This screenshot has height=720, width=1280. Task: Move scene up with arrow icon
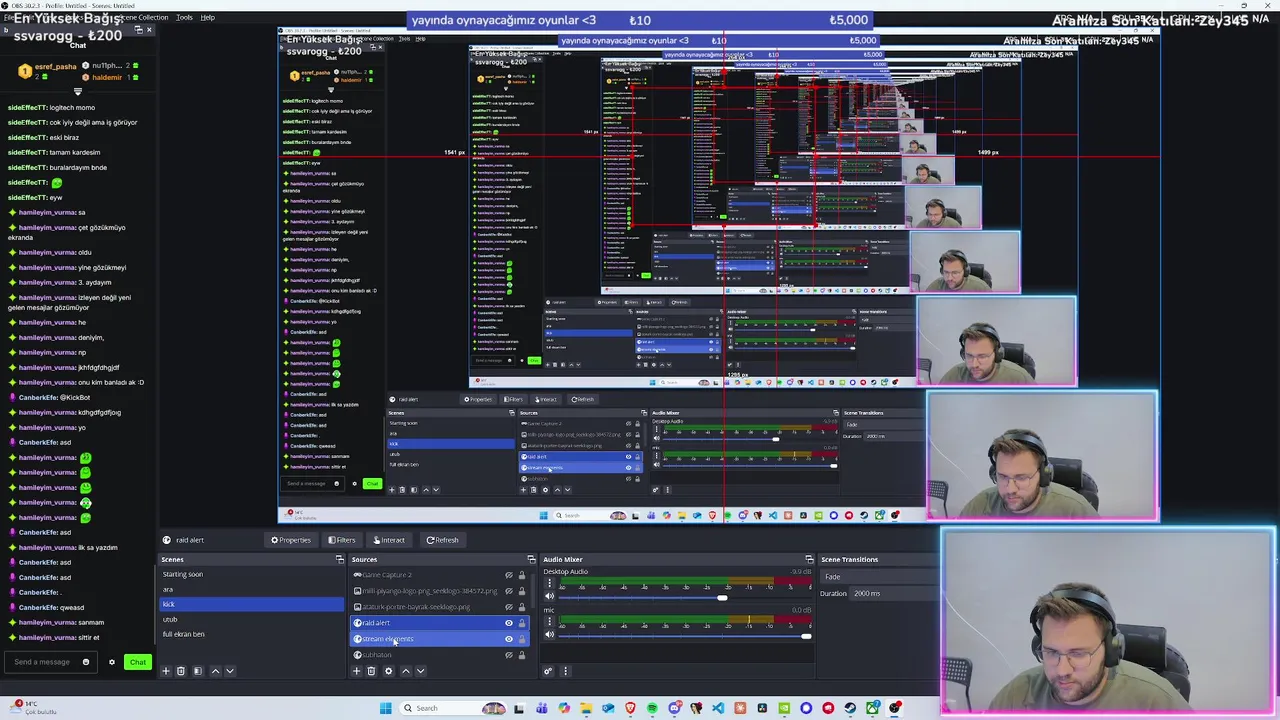tap(215, 671)
